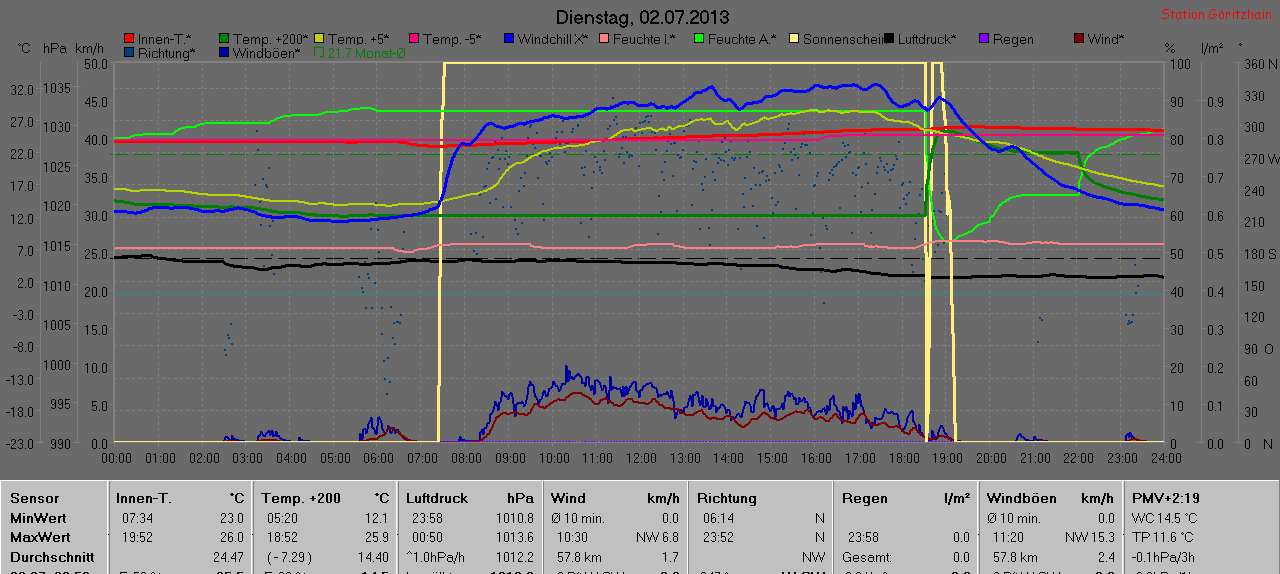This screenshot has height=574, width=1280.
Task: Click Luftdruck minimum value 1010.8
Action: click(x=515, y=518)
